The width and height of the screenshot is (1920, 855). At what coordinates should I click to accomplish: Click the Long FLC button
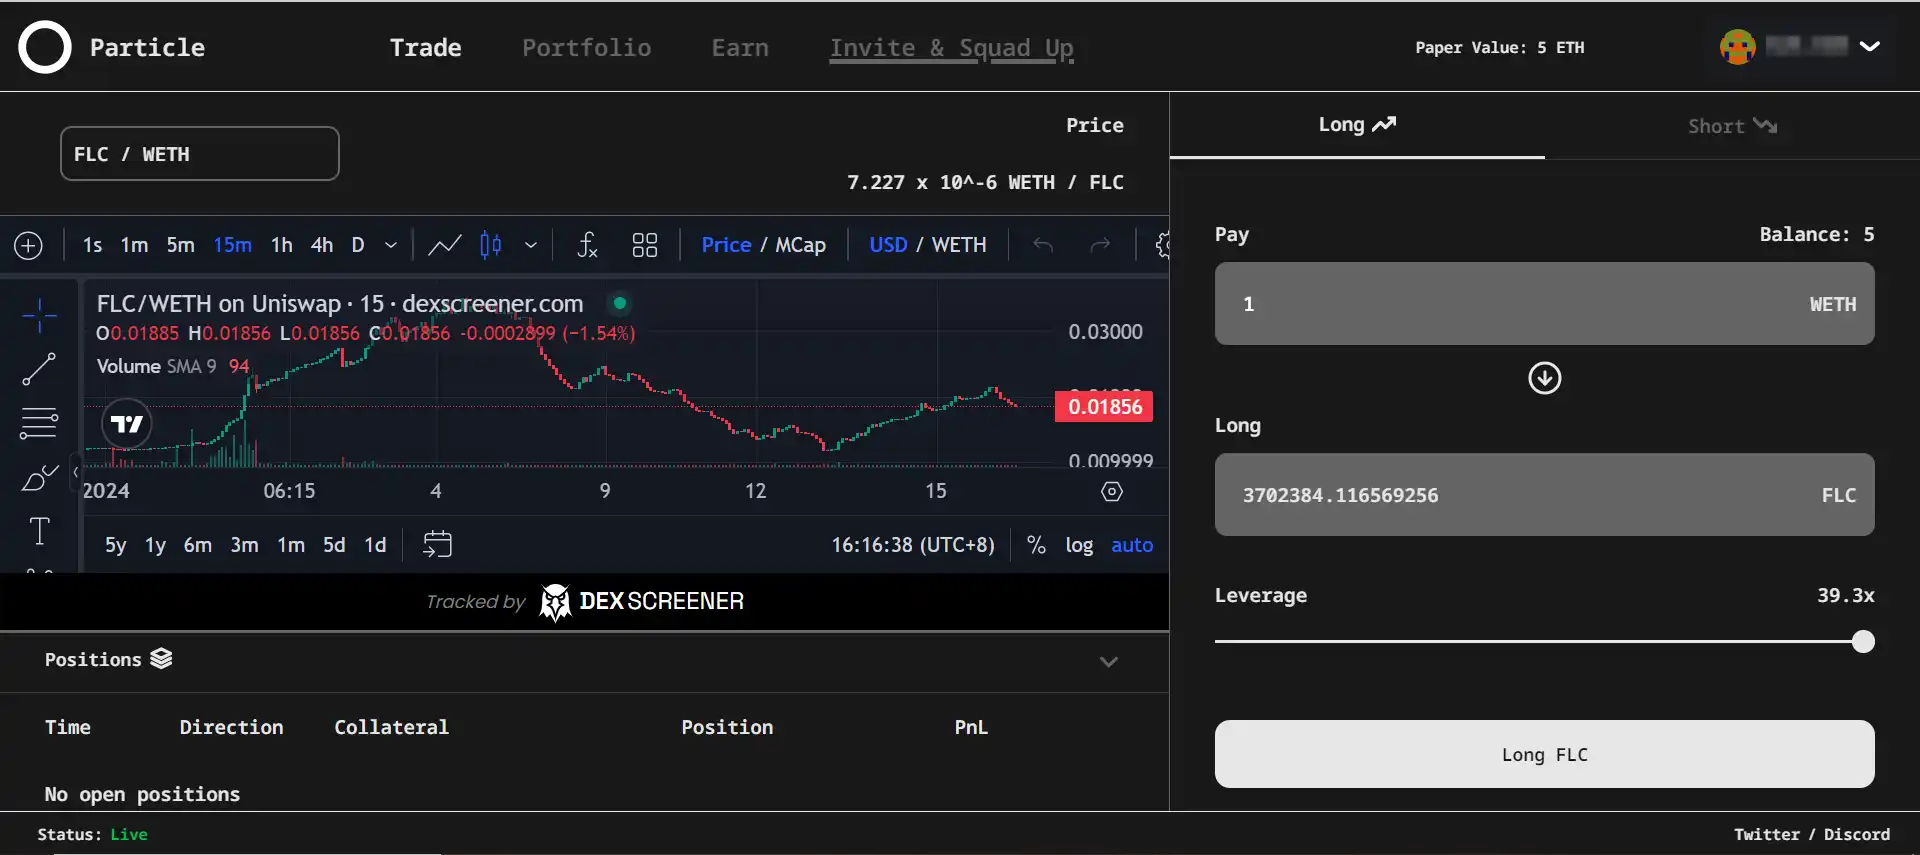coord(1545,754)
